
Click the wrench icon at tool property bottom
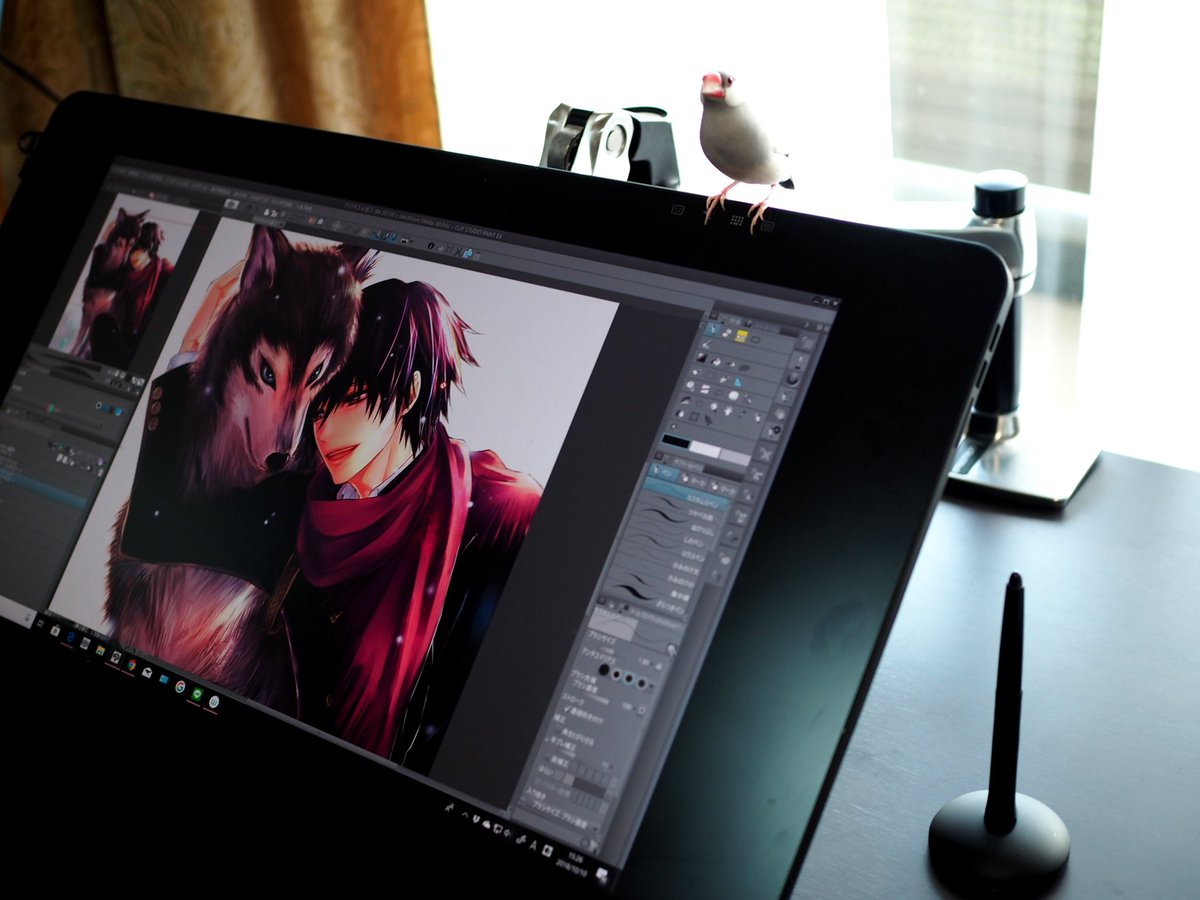[x=593, y=846]
